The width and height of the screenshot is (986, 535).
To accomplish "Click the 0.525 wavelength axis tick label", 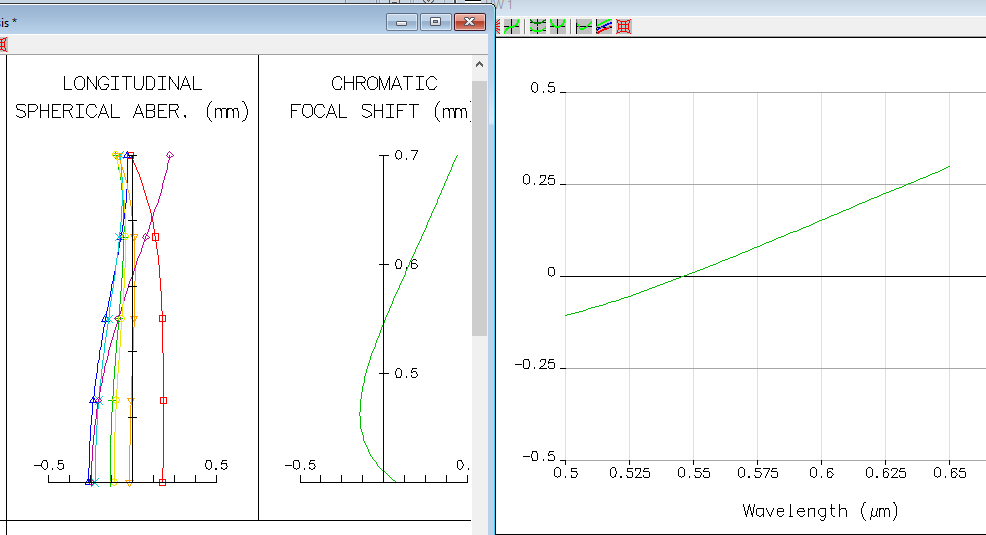I will point(629,473).
